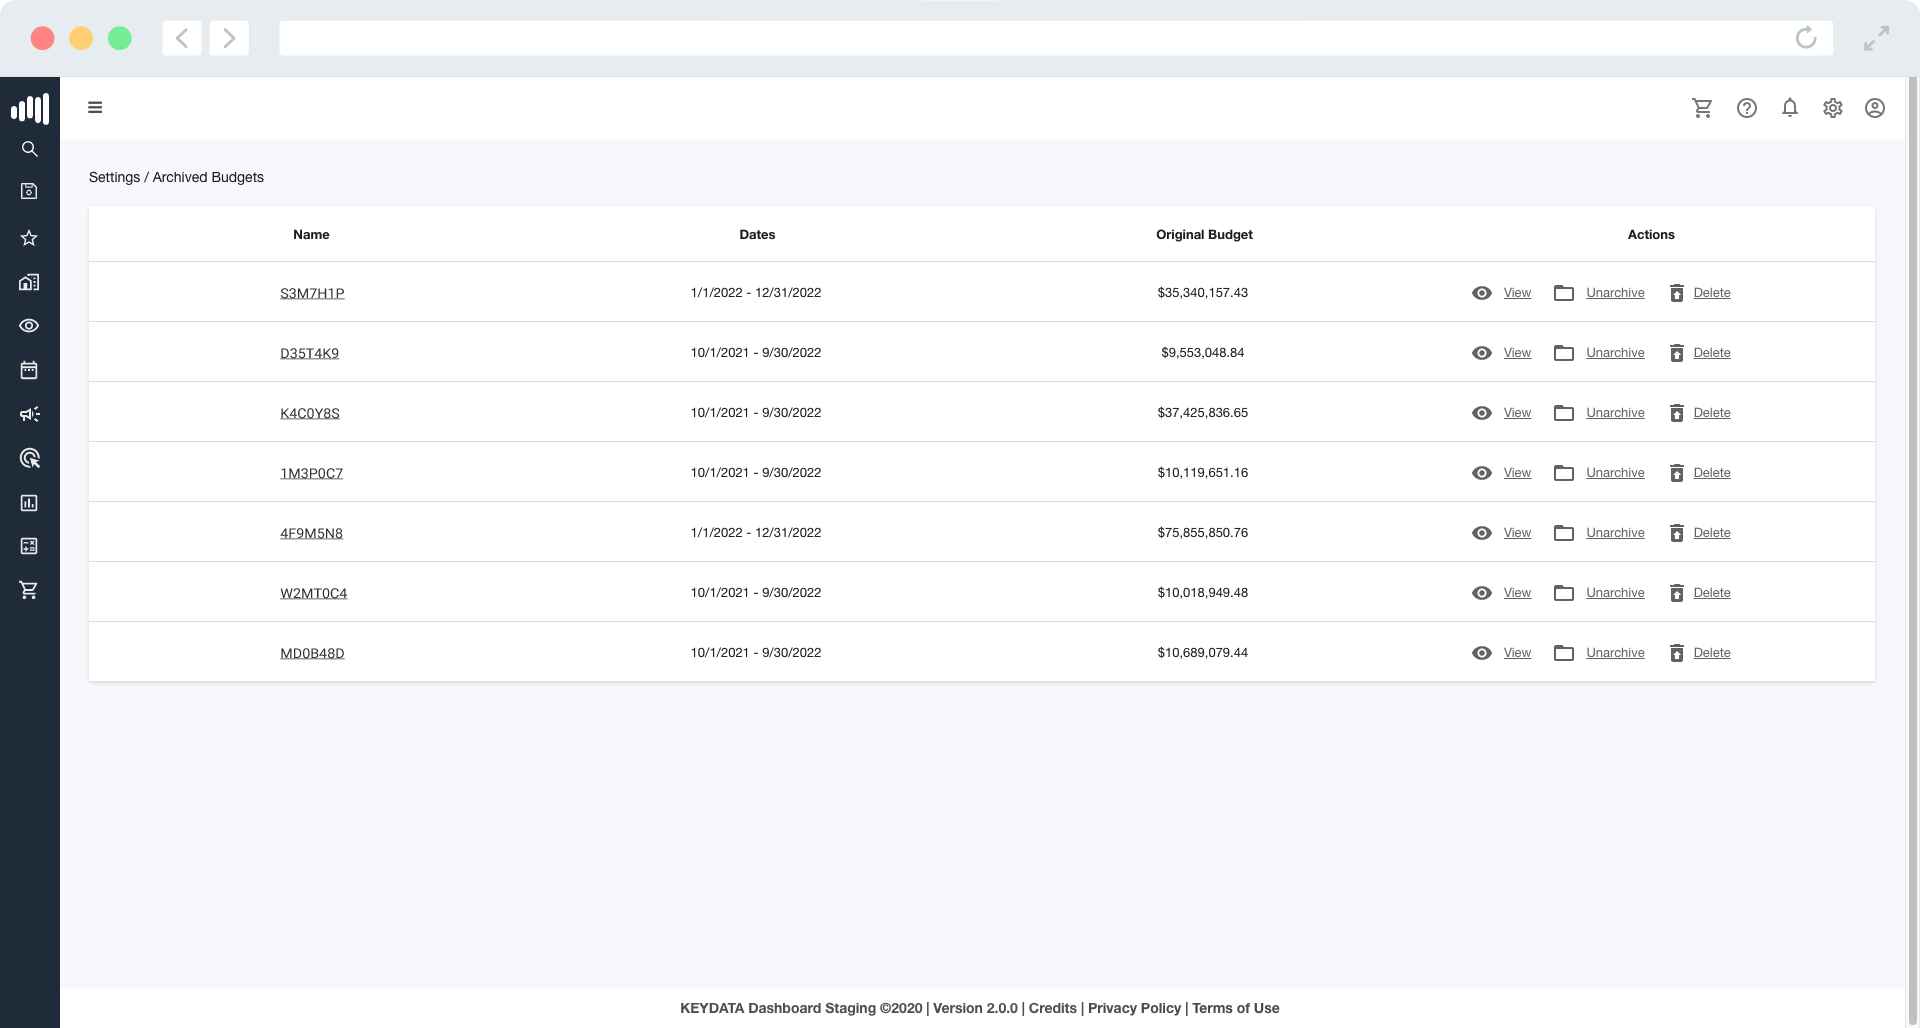
Task: Open the shopping cart icon in top bar
Action: click(1703, 108)
